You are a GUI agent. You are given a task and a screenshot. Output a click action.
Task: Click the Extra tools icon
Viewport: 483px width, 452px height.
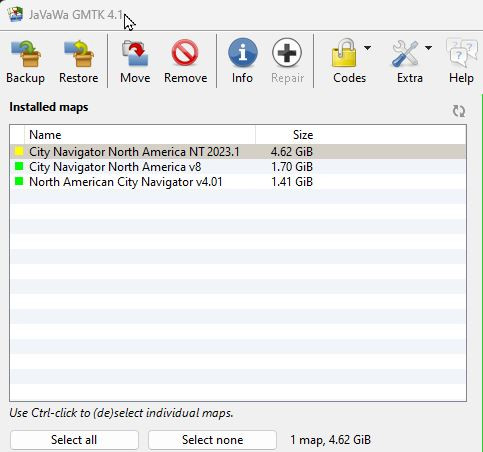pos(406,53)
